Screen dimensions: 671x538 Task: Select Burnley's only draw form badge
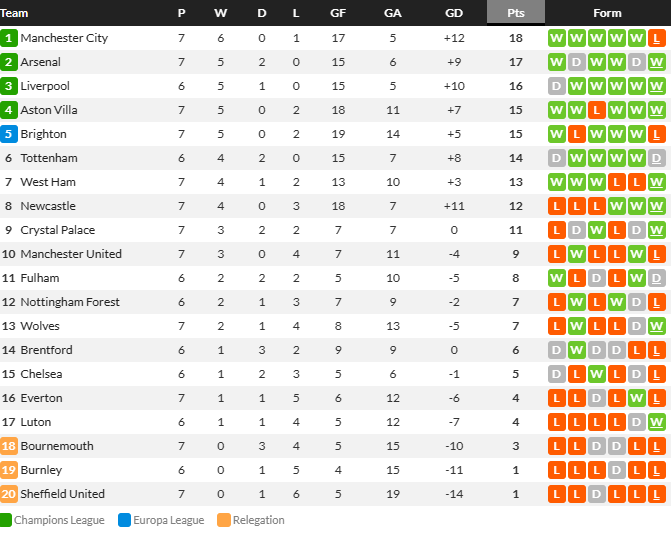(x=616, y=470)
